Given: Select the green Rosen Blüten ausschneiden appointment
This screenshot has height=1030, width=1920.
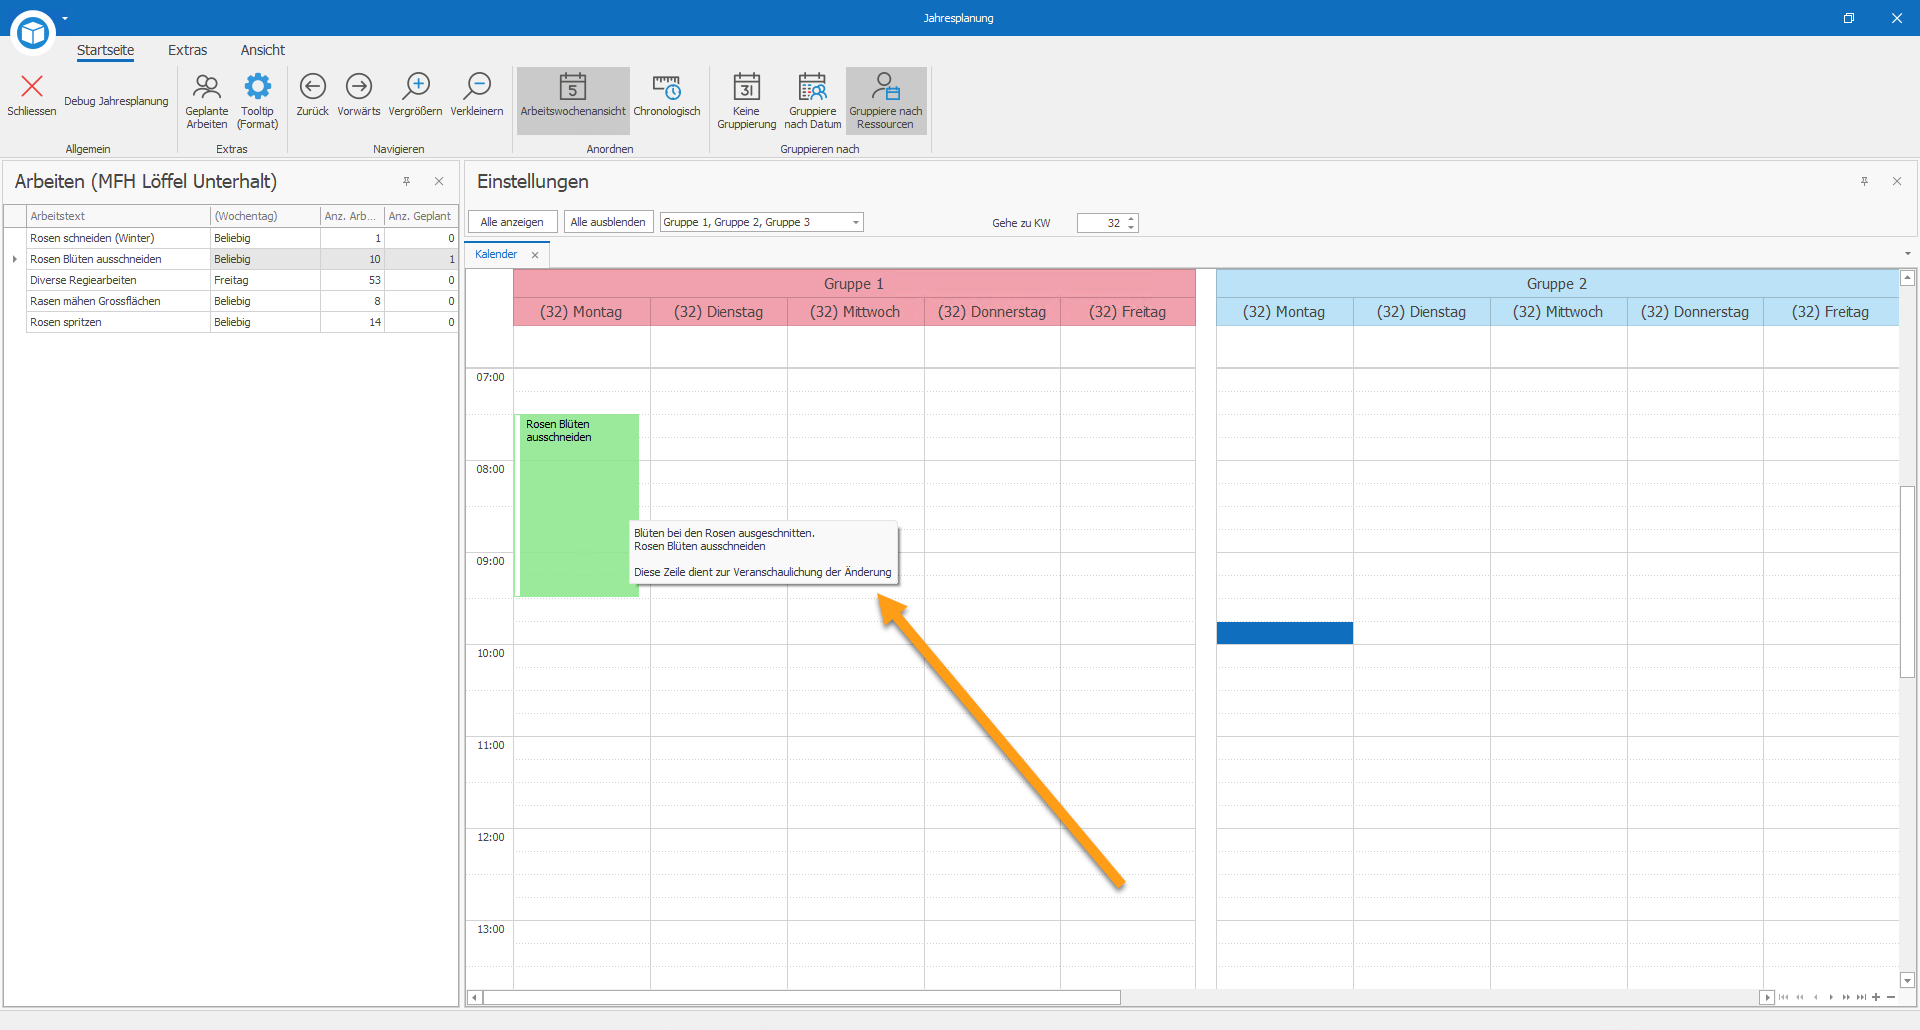Looking at the screenshot, I should [x=577, y=505].
